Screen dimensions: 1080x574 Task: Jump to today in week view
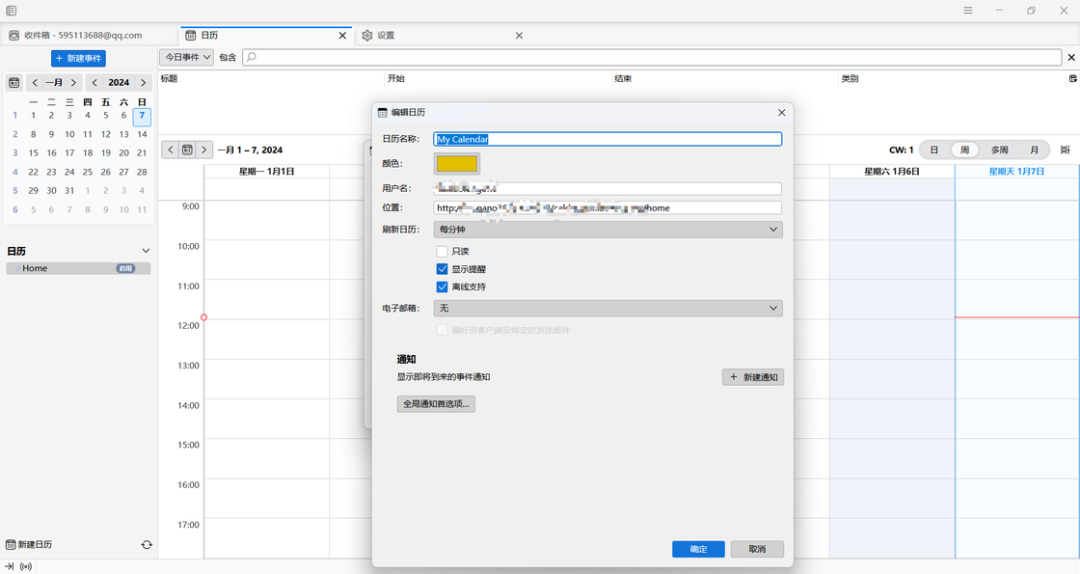coord(187,150)
